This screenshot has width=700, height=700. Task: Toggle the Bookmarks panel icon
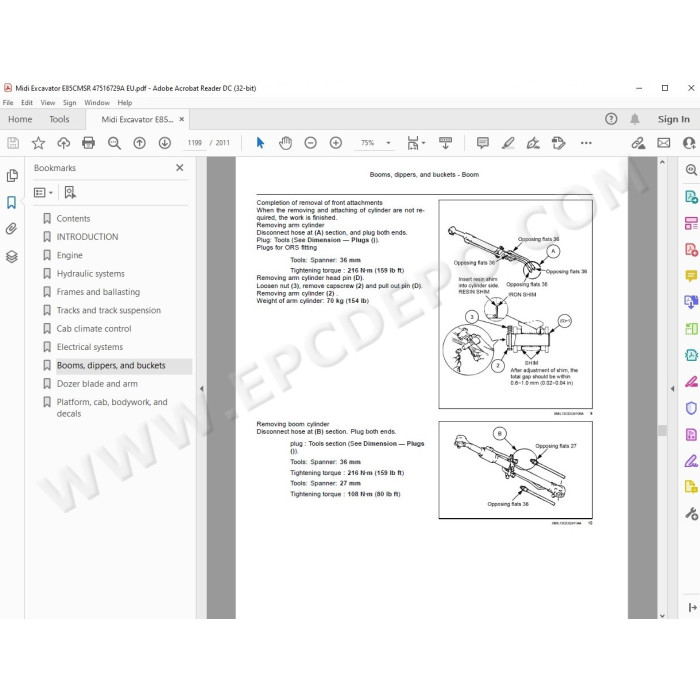(x=12, y=202)
